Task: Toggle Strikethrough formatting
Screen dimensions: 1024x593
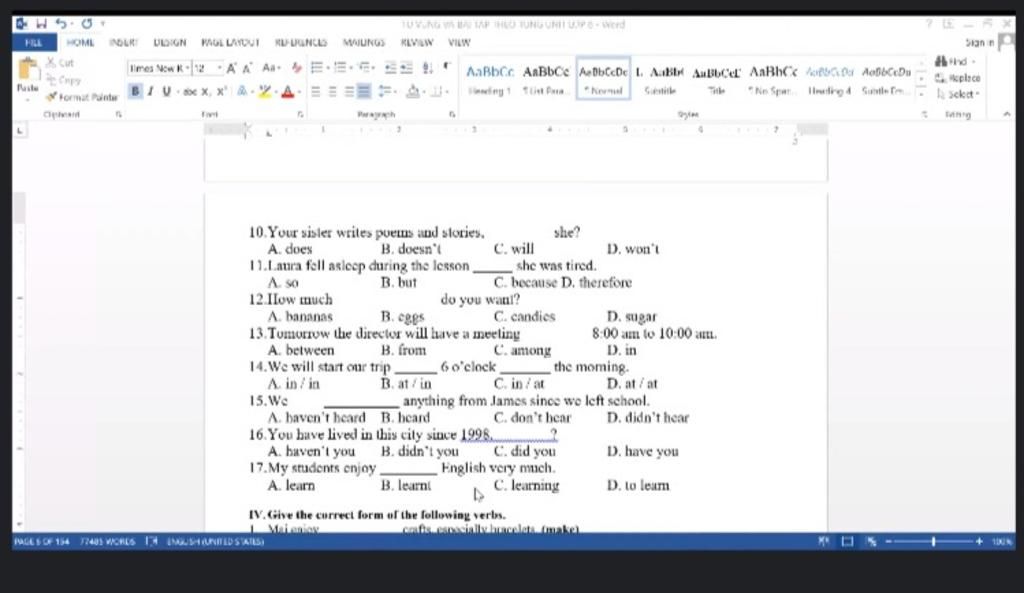Action: click(x=190, y=91)
